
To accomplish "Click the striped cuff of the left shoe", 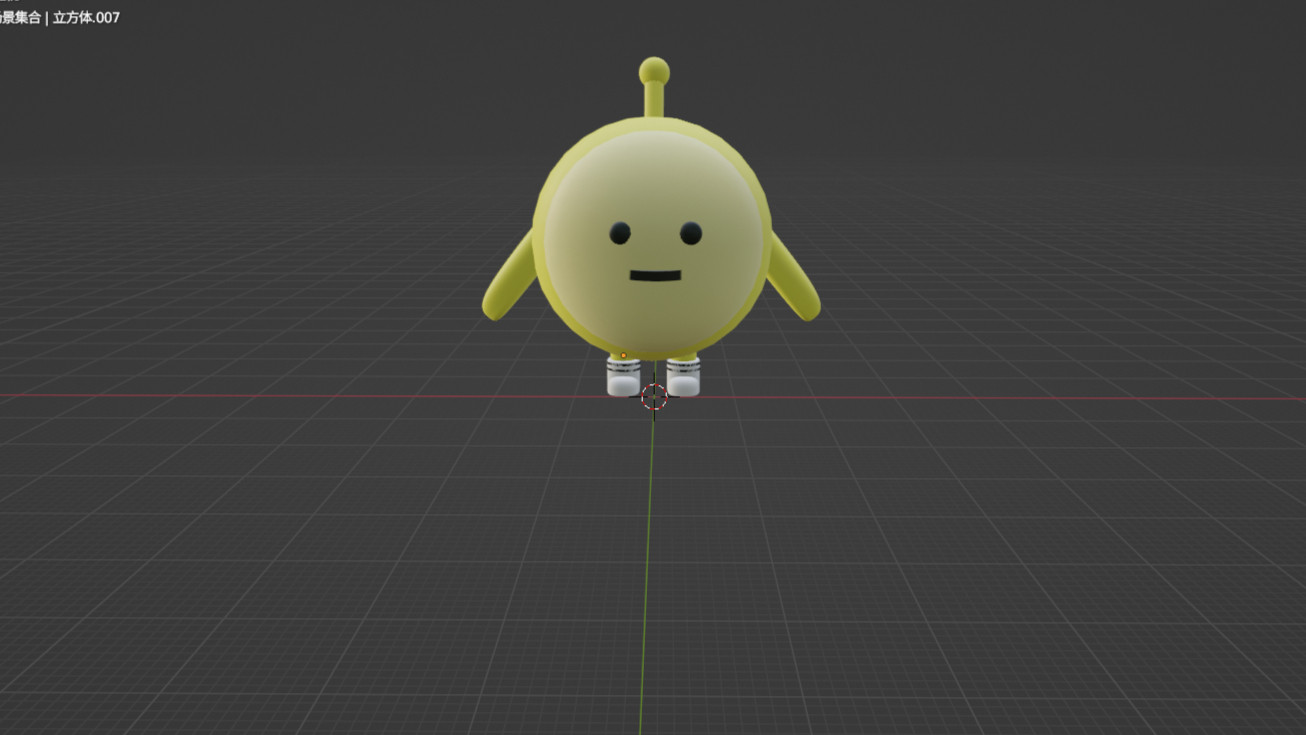I will [623, 366].
